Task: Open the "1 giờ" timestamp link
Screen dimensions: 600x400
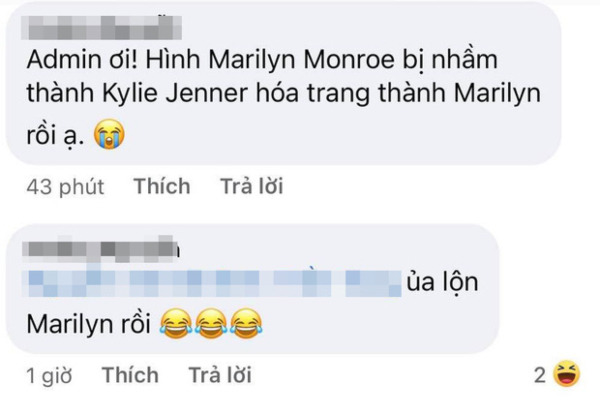Action: pos(49,376)
